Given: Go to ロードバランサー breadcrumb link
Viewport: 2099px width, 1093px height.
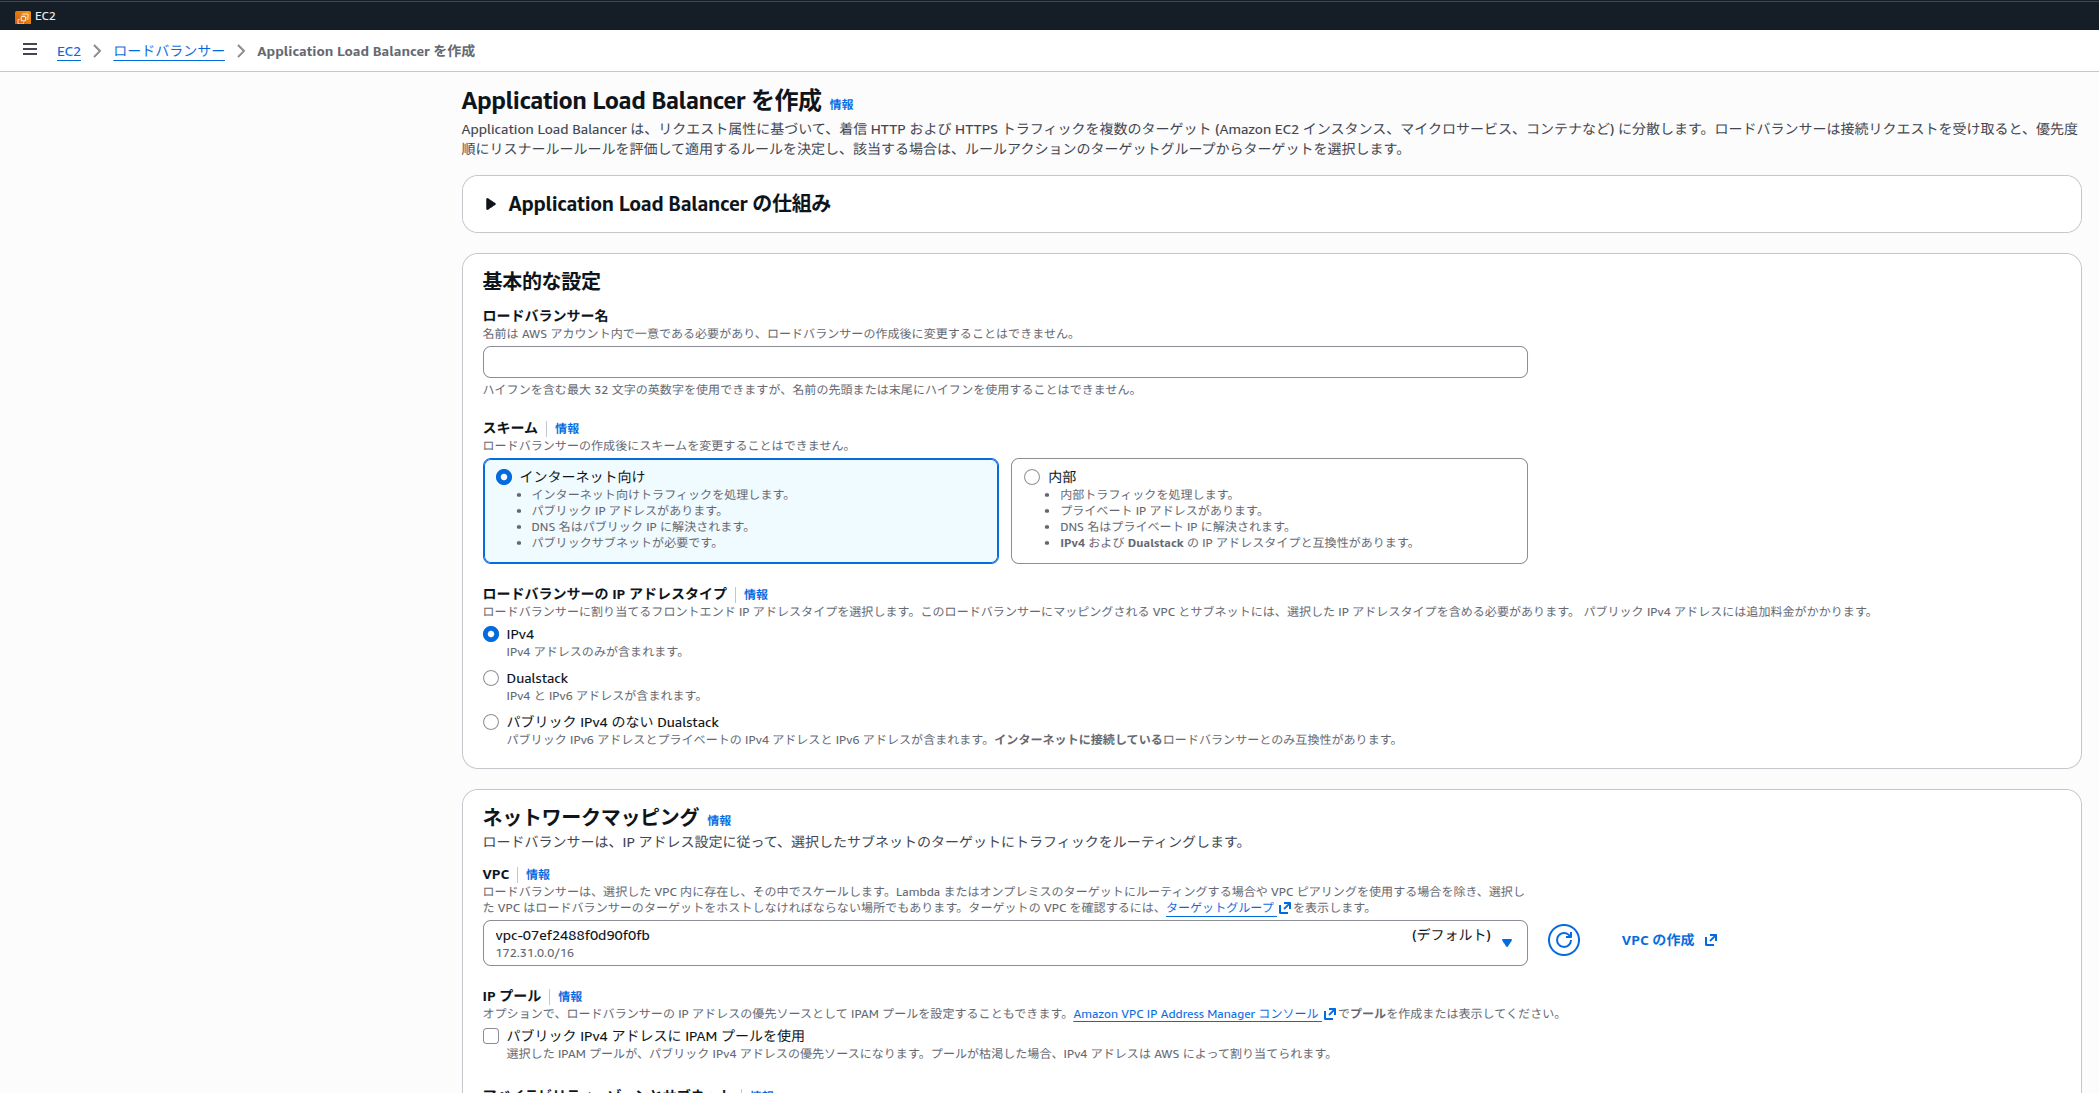Looking at the screenshot, I should click(169, 52).
